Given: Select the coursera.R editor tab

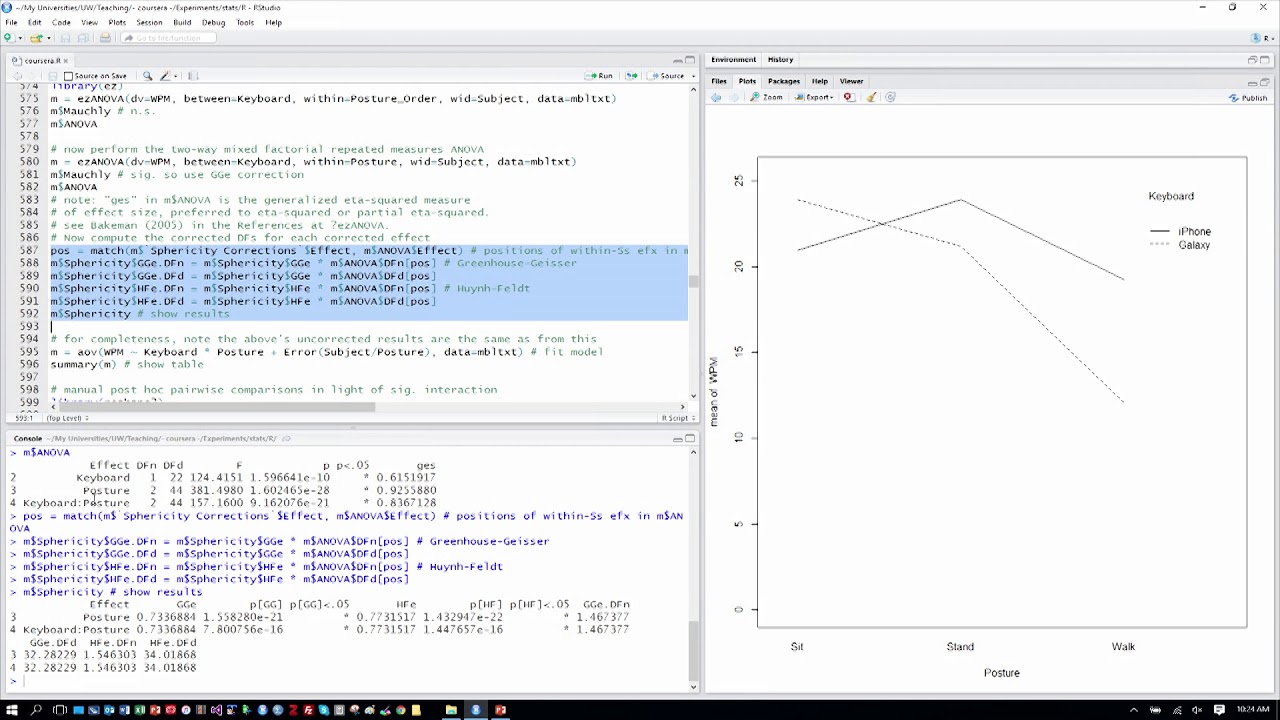Looking at the screenshot, I should 43,61.
